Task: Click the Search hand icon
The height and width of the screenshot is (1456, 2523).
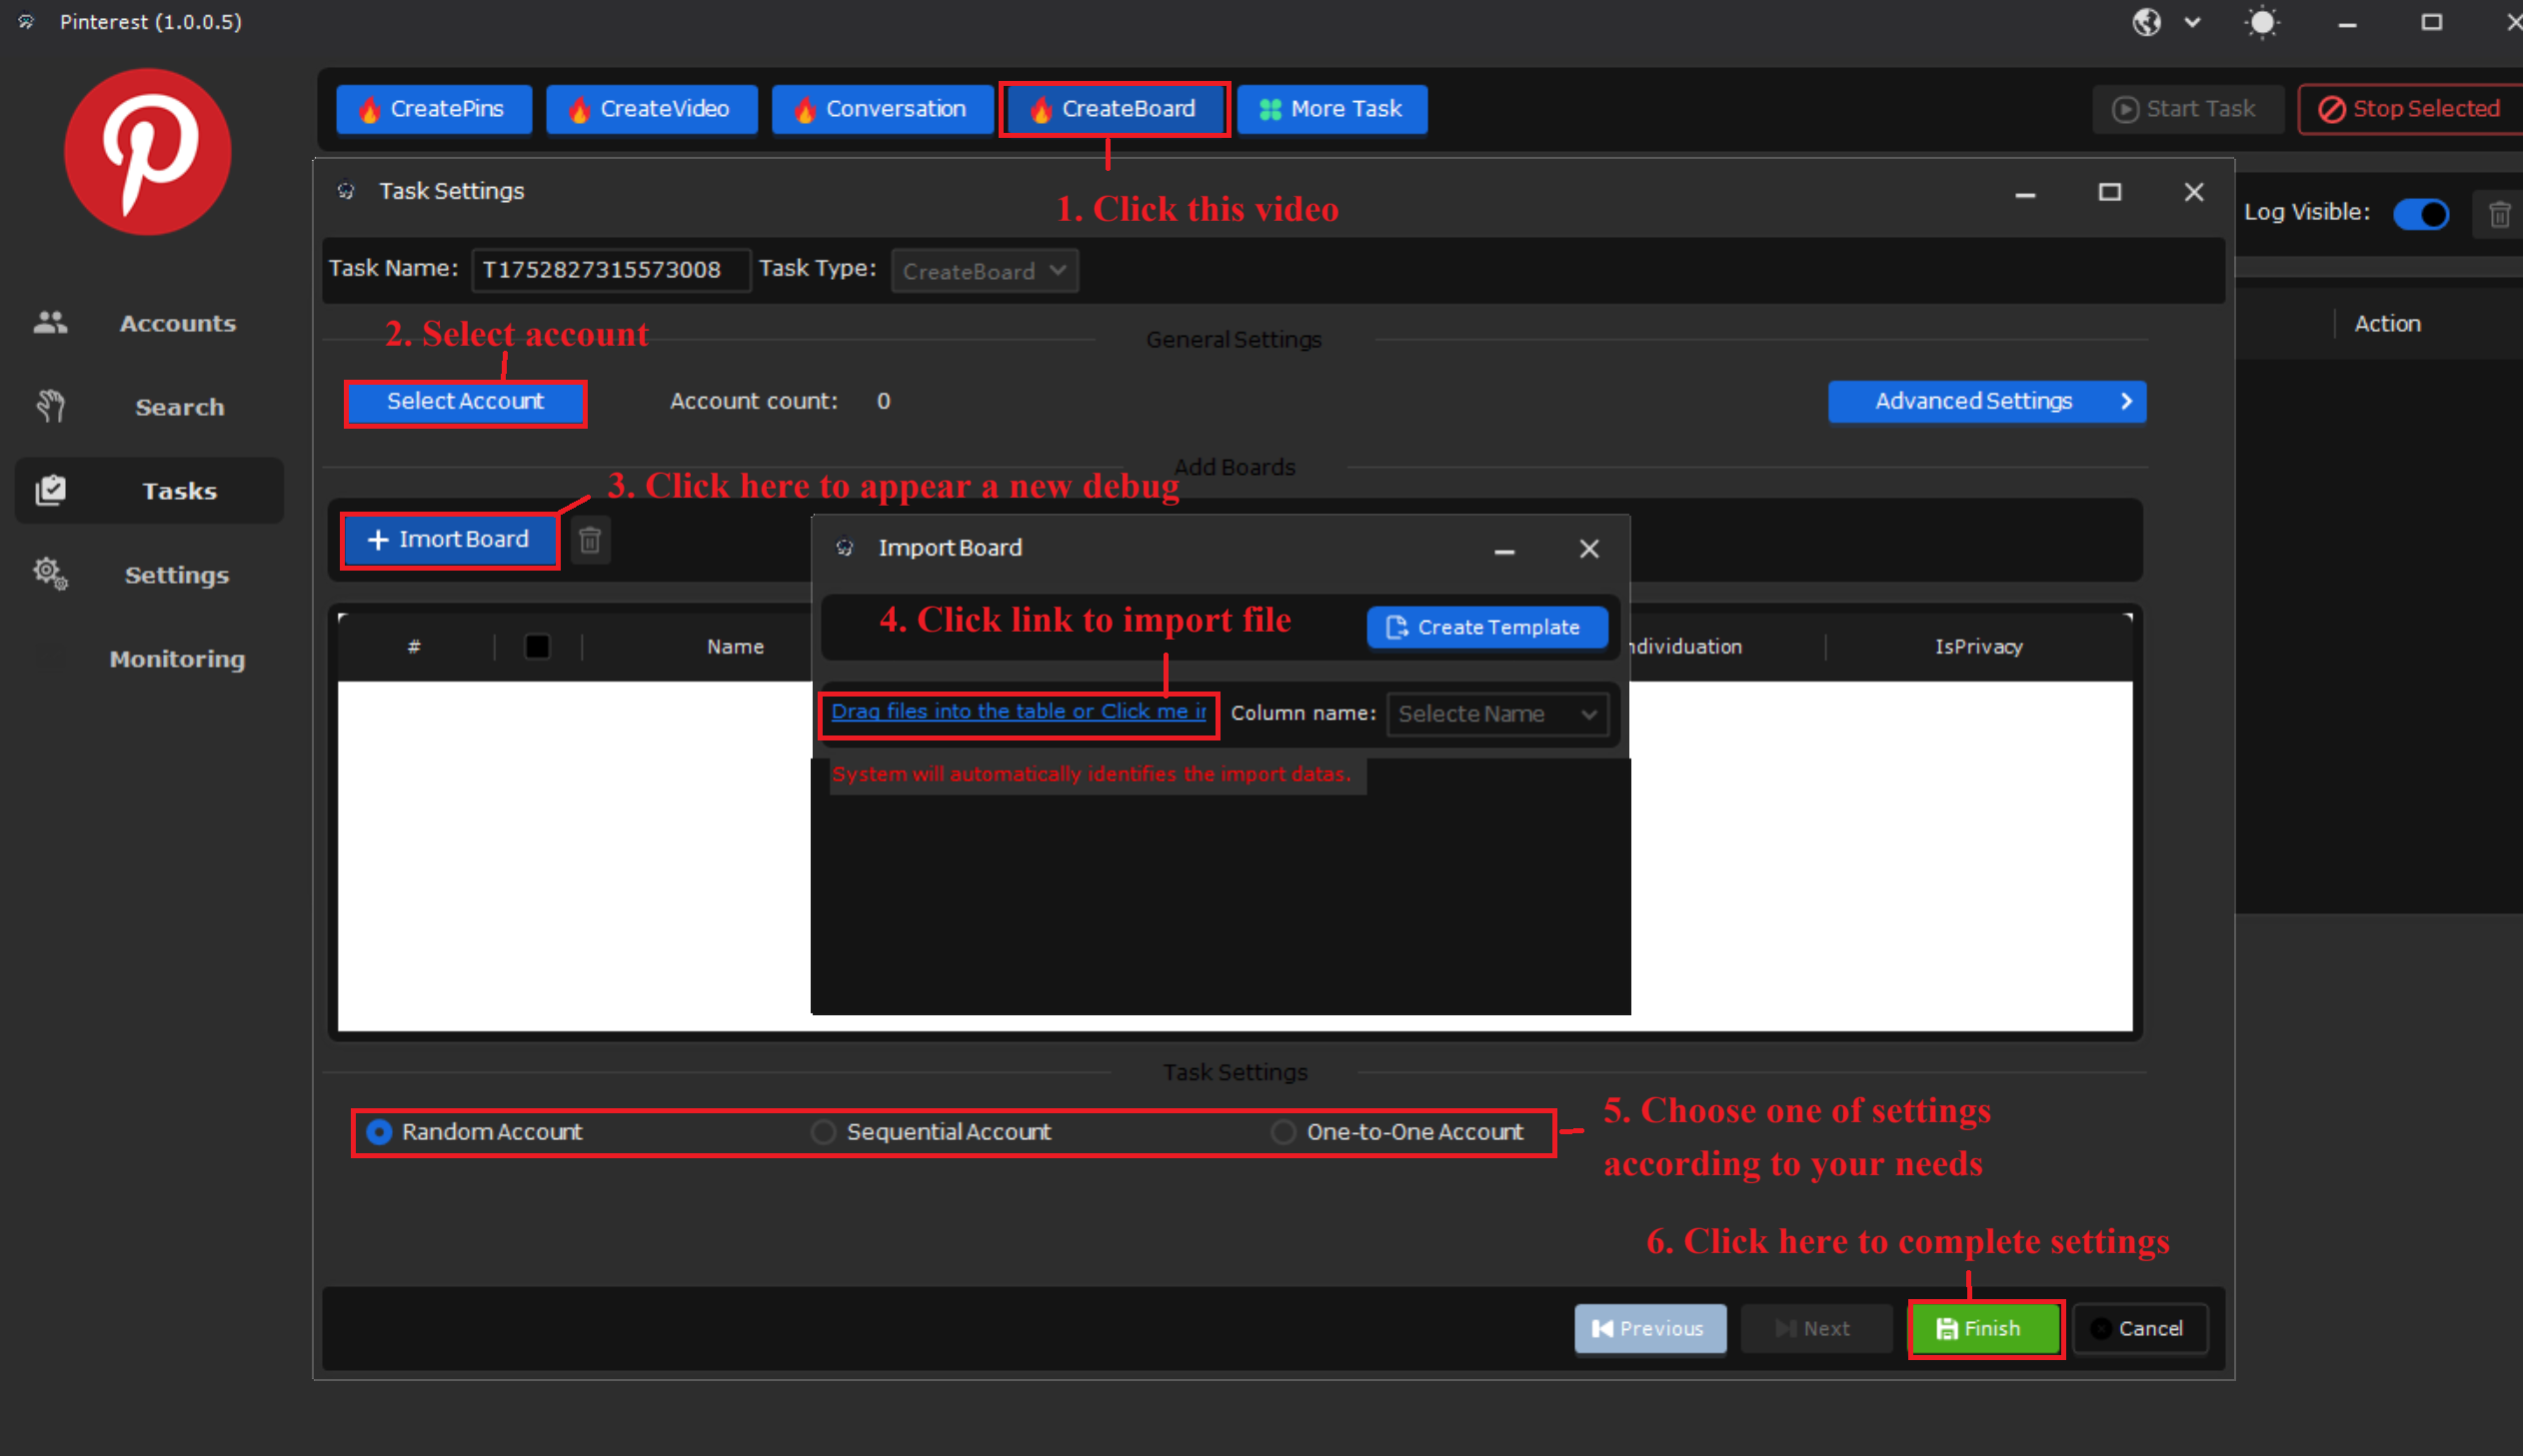Action: (50, 406)
